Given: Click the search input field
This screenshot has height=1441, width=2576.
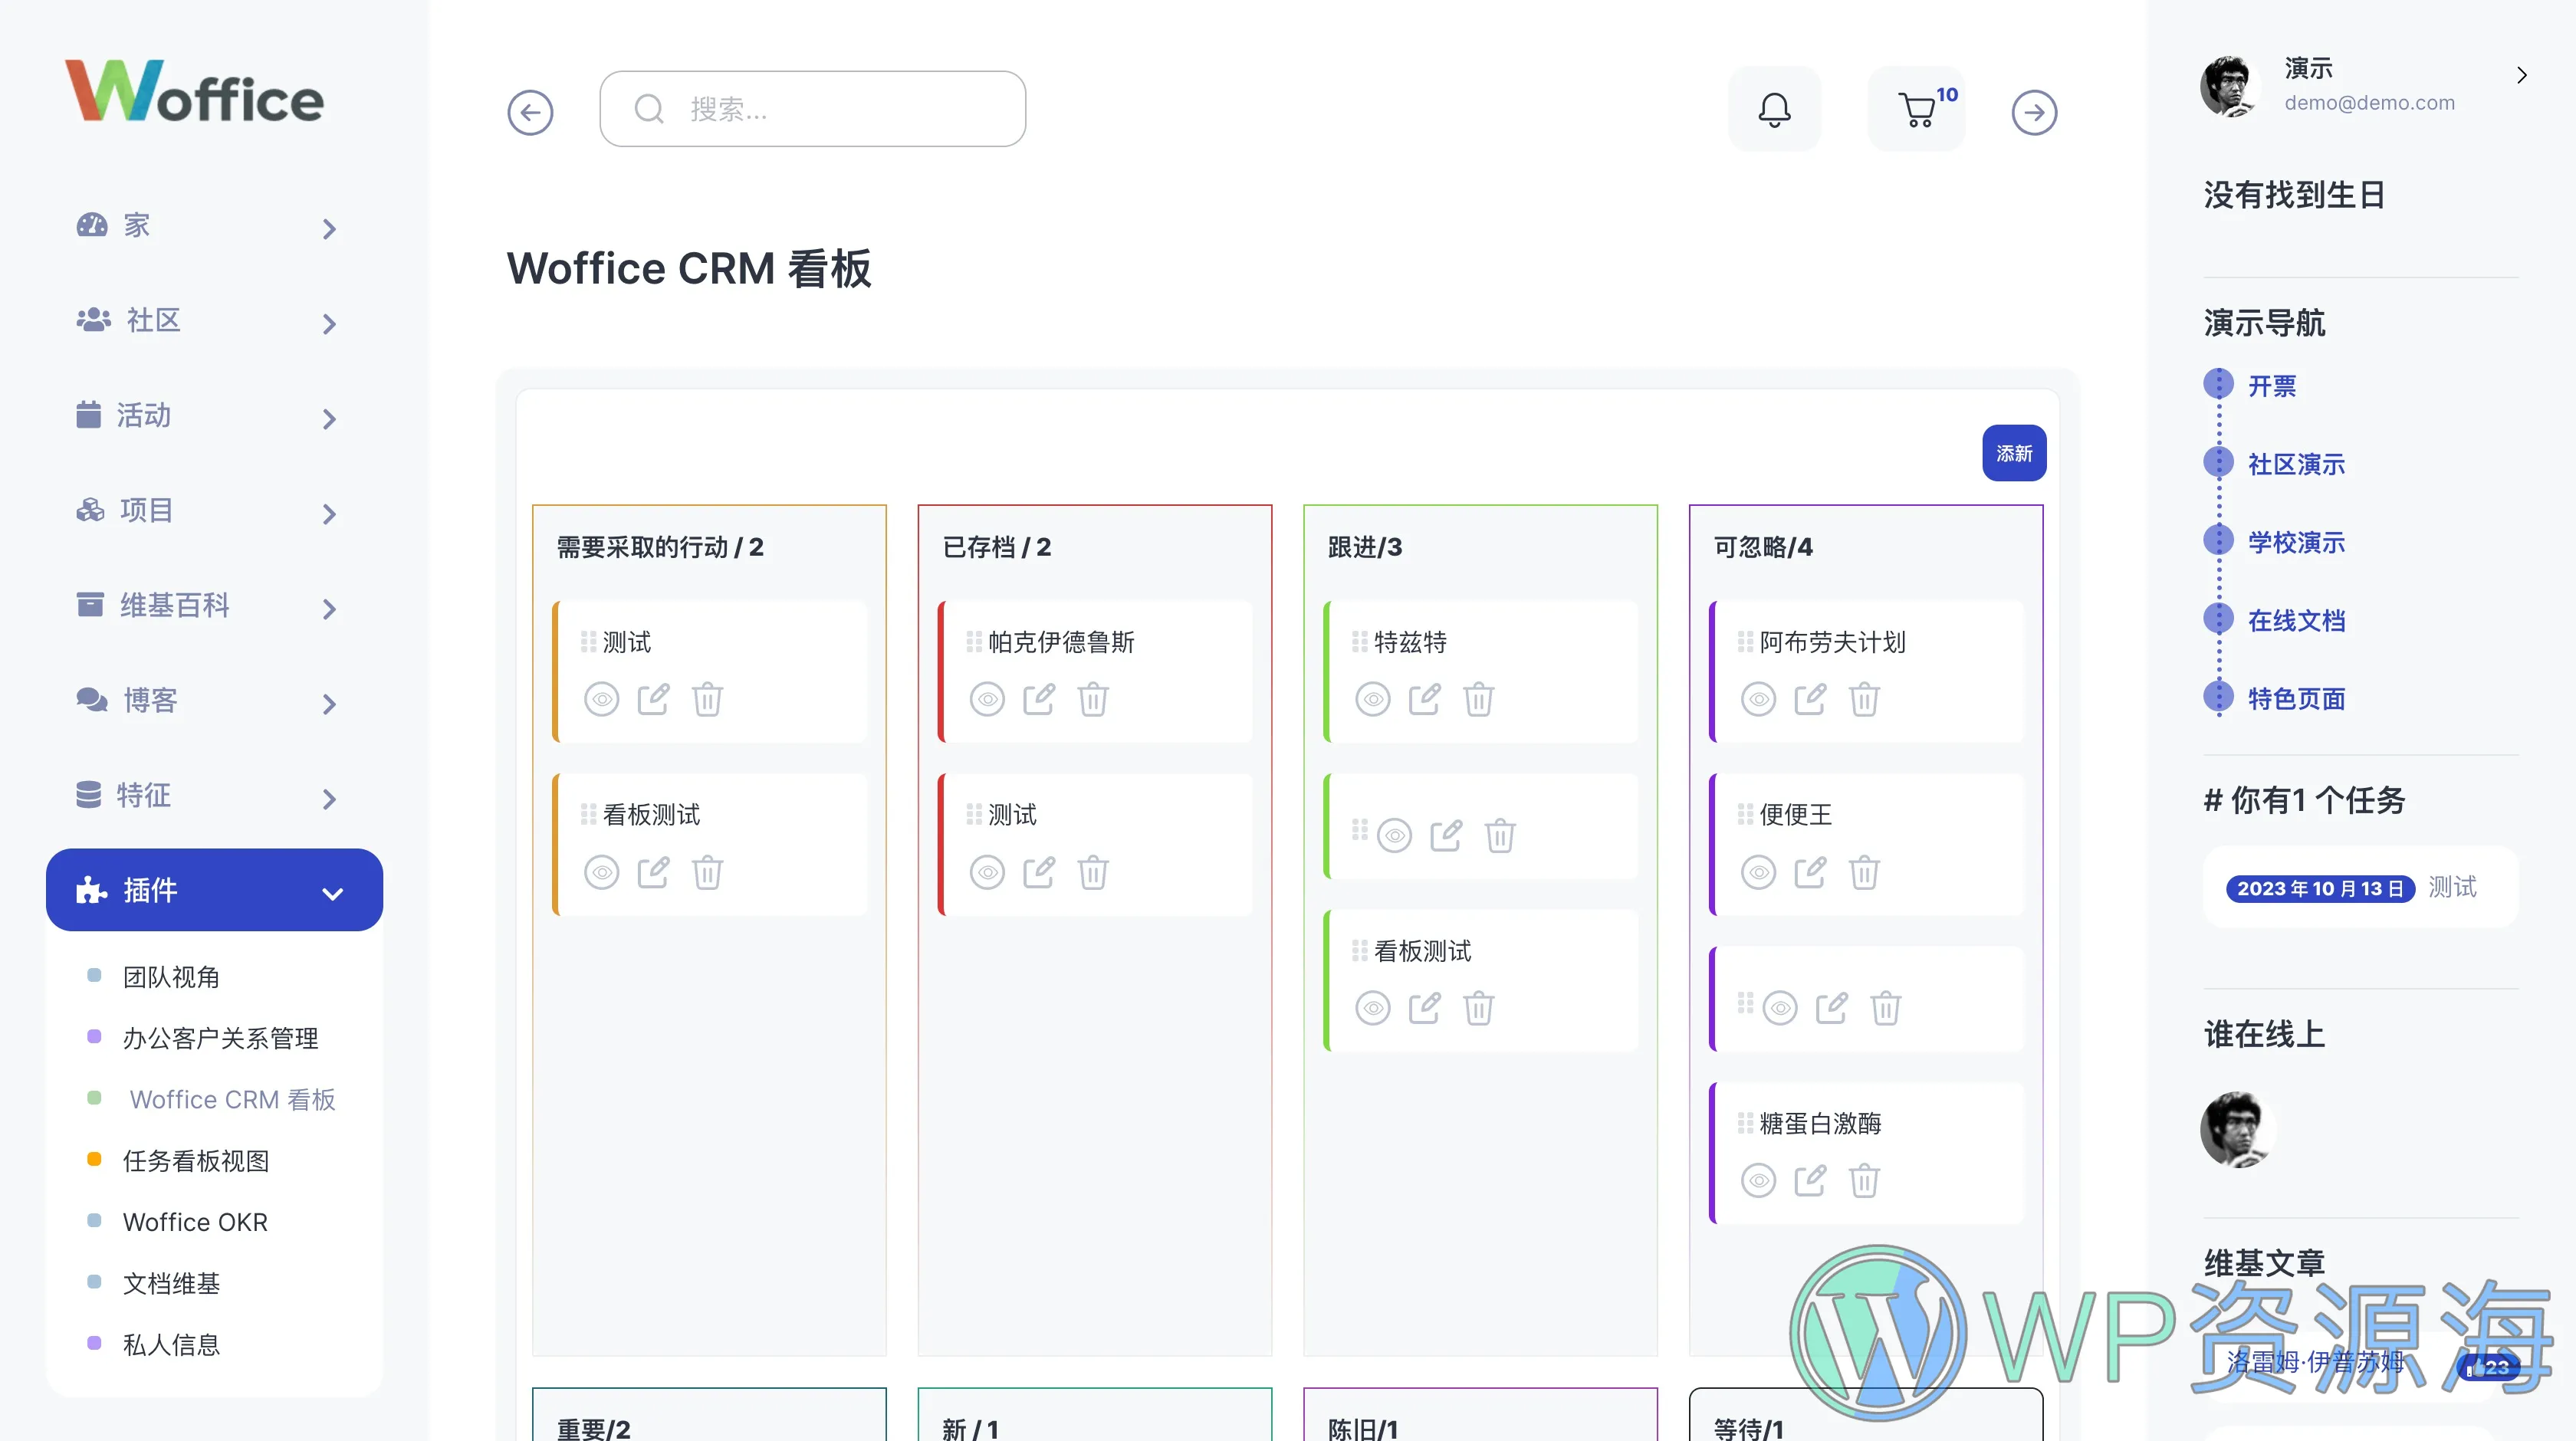Looking at the screenshot, I should click(x=812, y=109).
